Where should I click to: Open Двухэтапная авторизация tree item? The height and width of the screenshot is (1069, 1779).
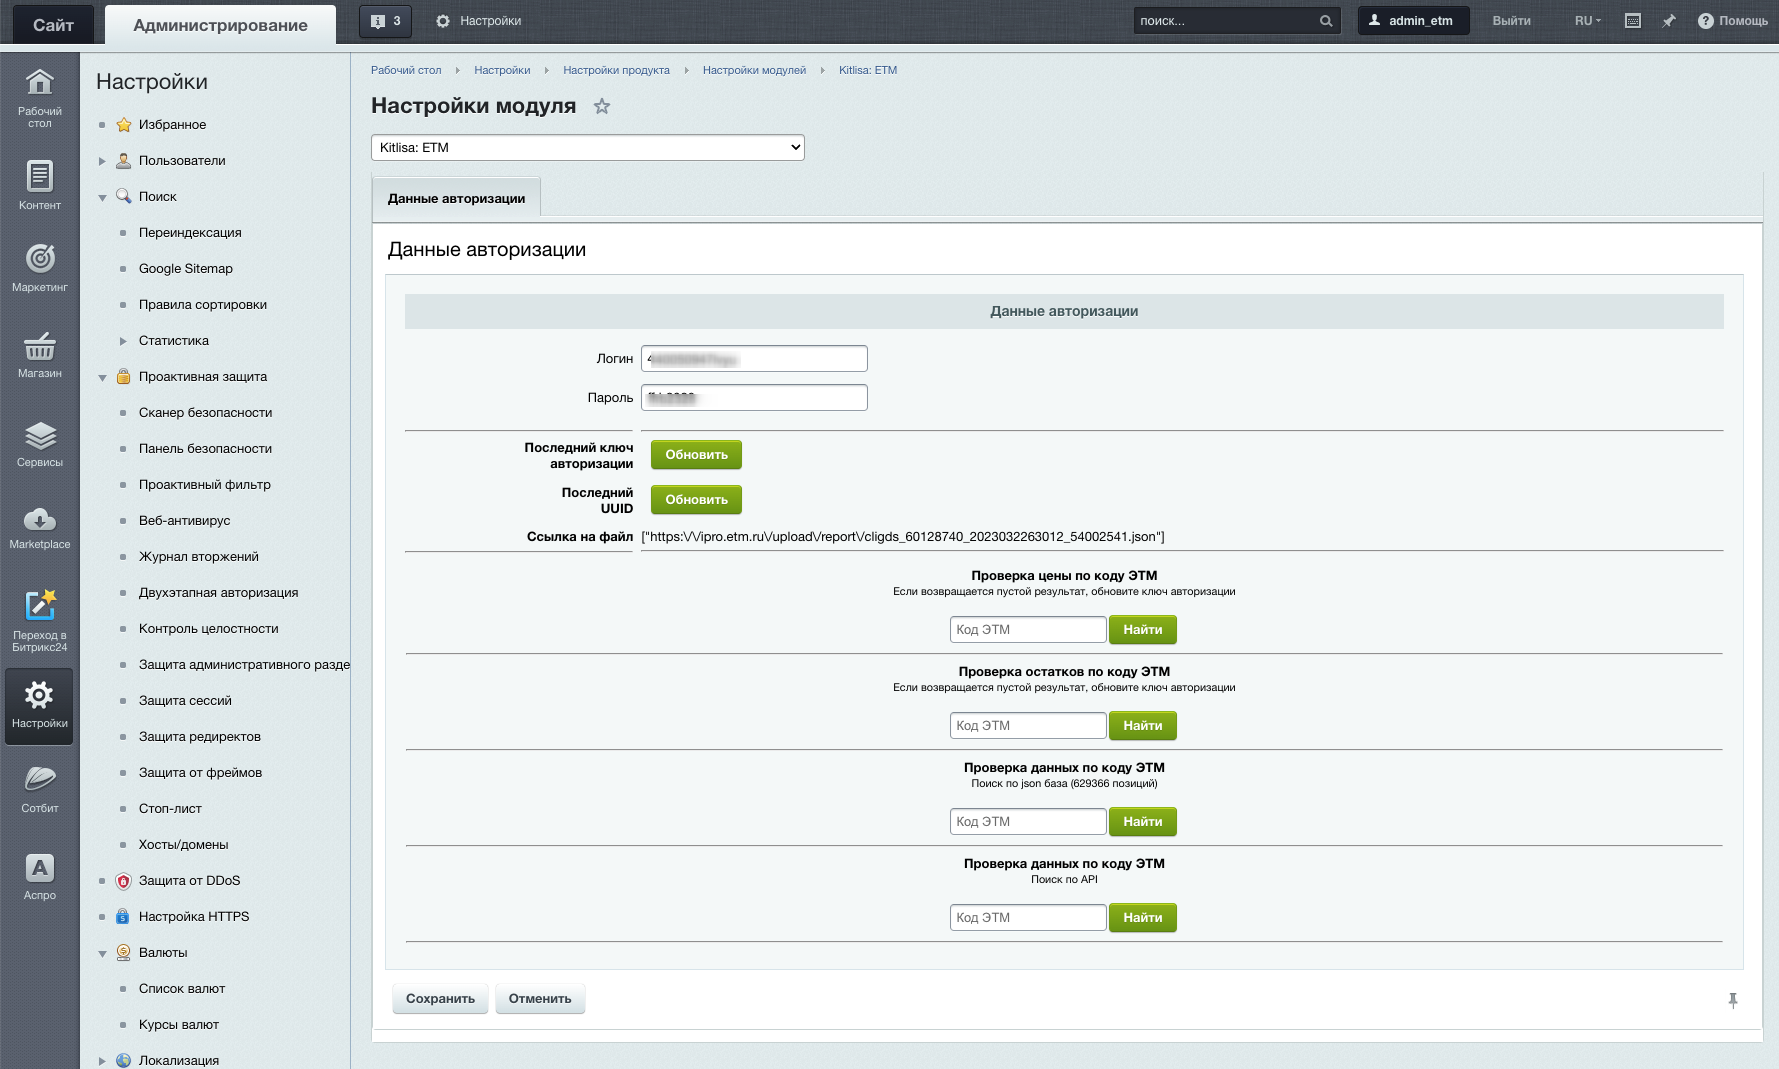(218, 593)
